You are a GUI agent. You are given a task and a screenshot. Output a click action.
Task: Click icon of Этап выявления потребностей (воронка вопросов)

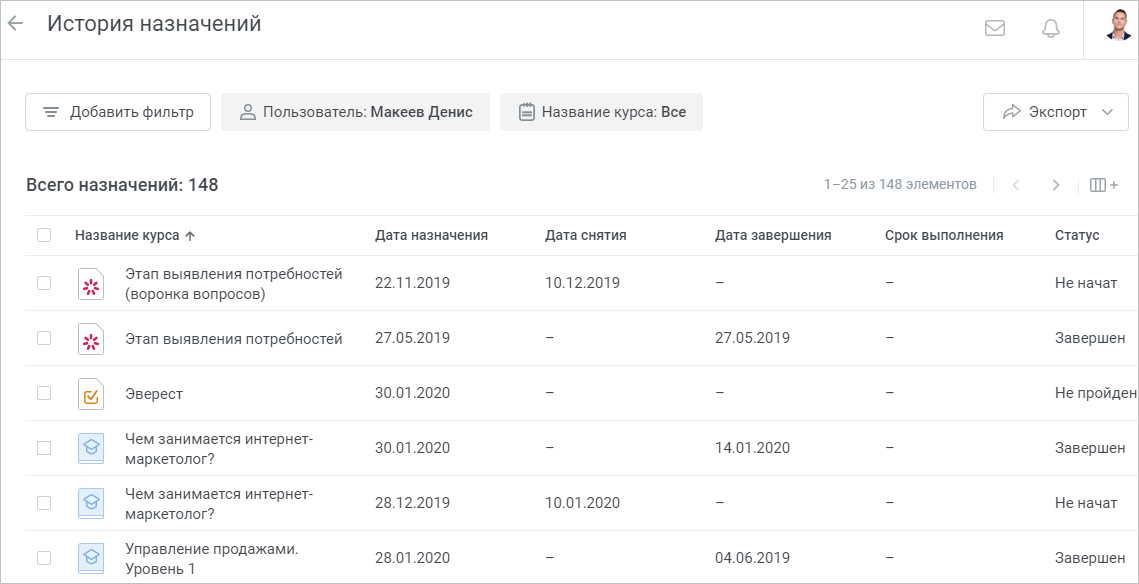click(x=92, y=284)
